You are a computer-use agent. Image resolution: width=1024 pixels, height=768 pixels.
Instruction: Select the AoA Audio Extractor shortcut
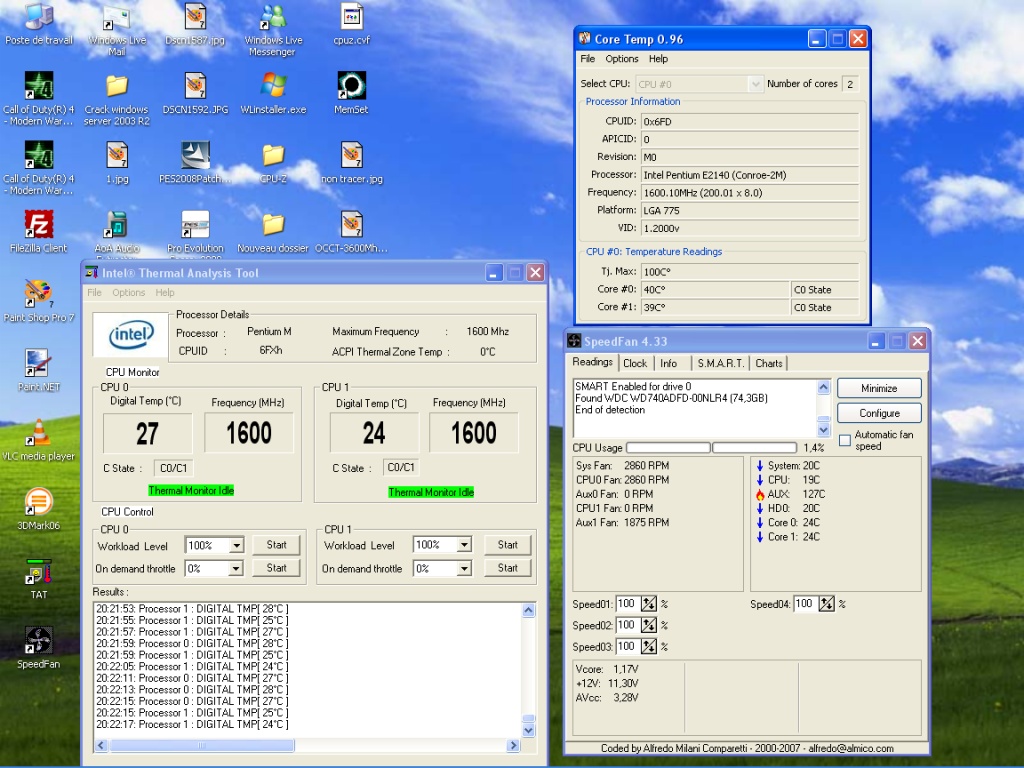click(x=116, y=233)
